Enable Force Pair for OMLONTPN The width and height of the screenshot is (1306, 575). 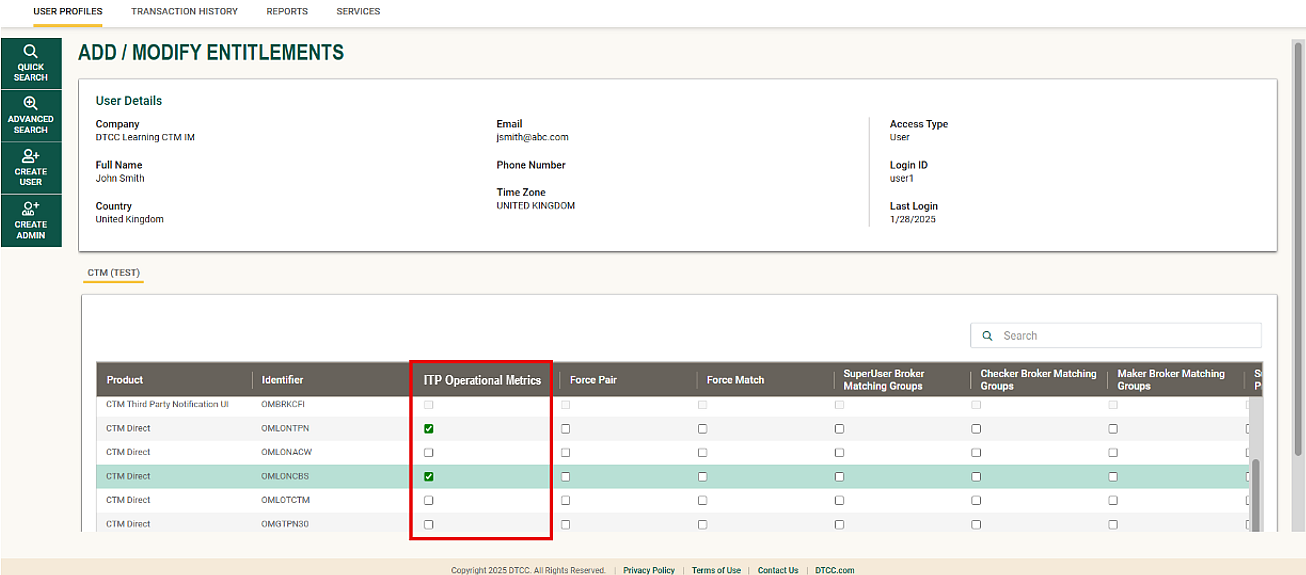pyautogui.click(x=566, y=429)
